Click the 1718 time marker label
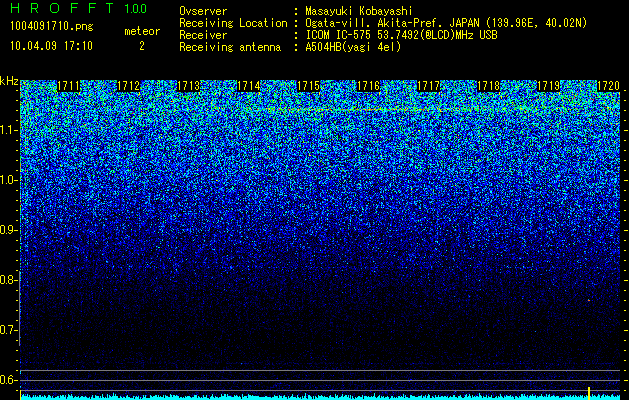Image resolution: width=629 pixels, height=400 pixels. [489, 86]
